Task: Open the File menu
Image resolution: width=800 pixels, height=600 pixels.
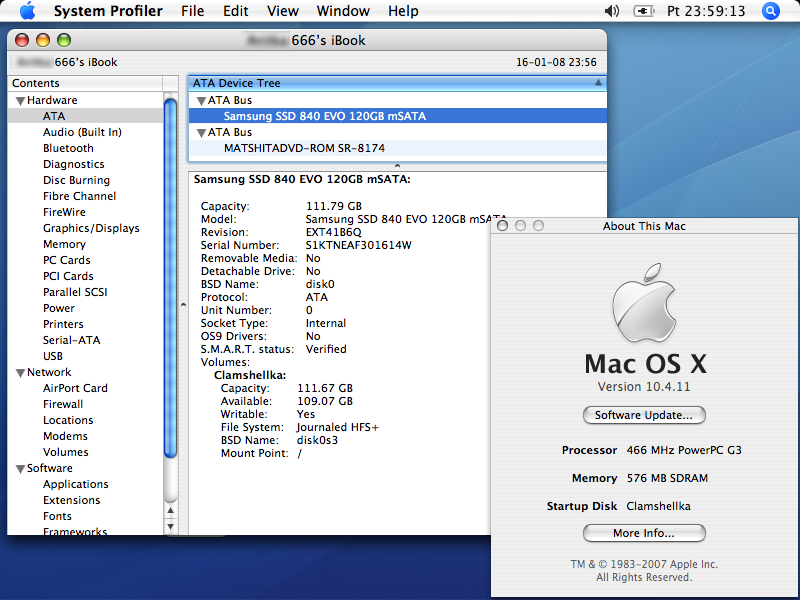Action: click(x=192, y=11)
